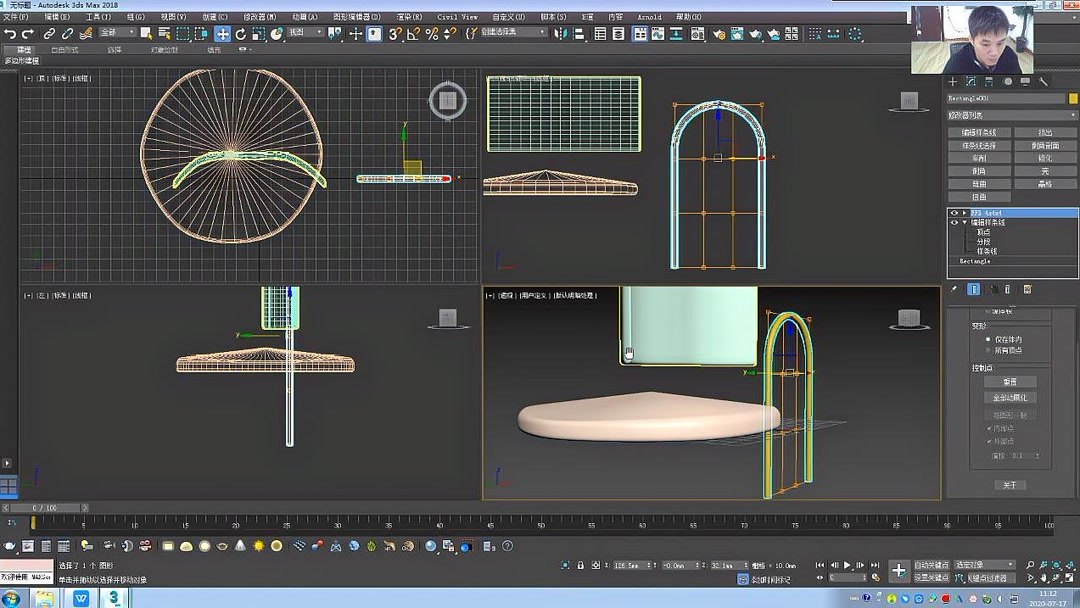Activate the Select and Move tool

222,33
